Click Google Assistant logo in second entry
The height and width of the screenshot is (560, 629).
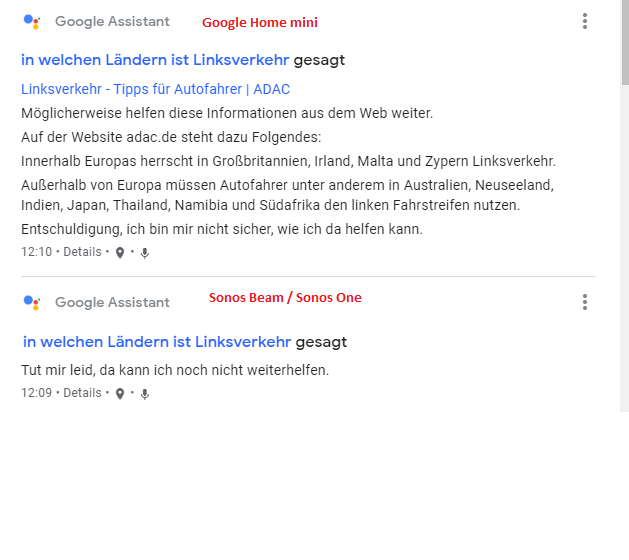[32, 302]
